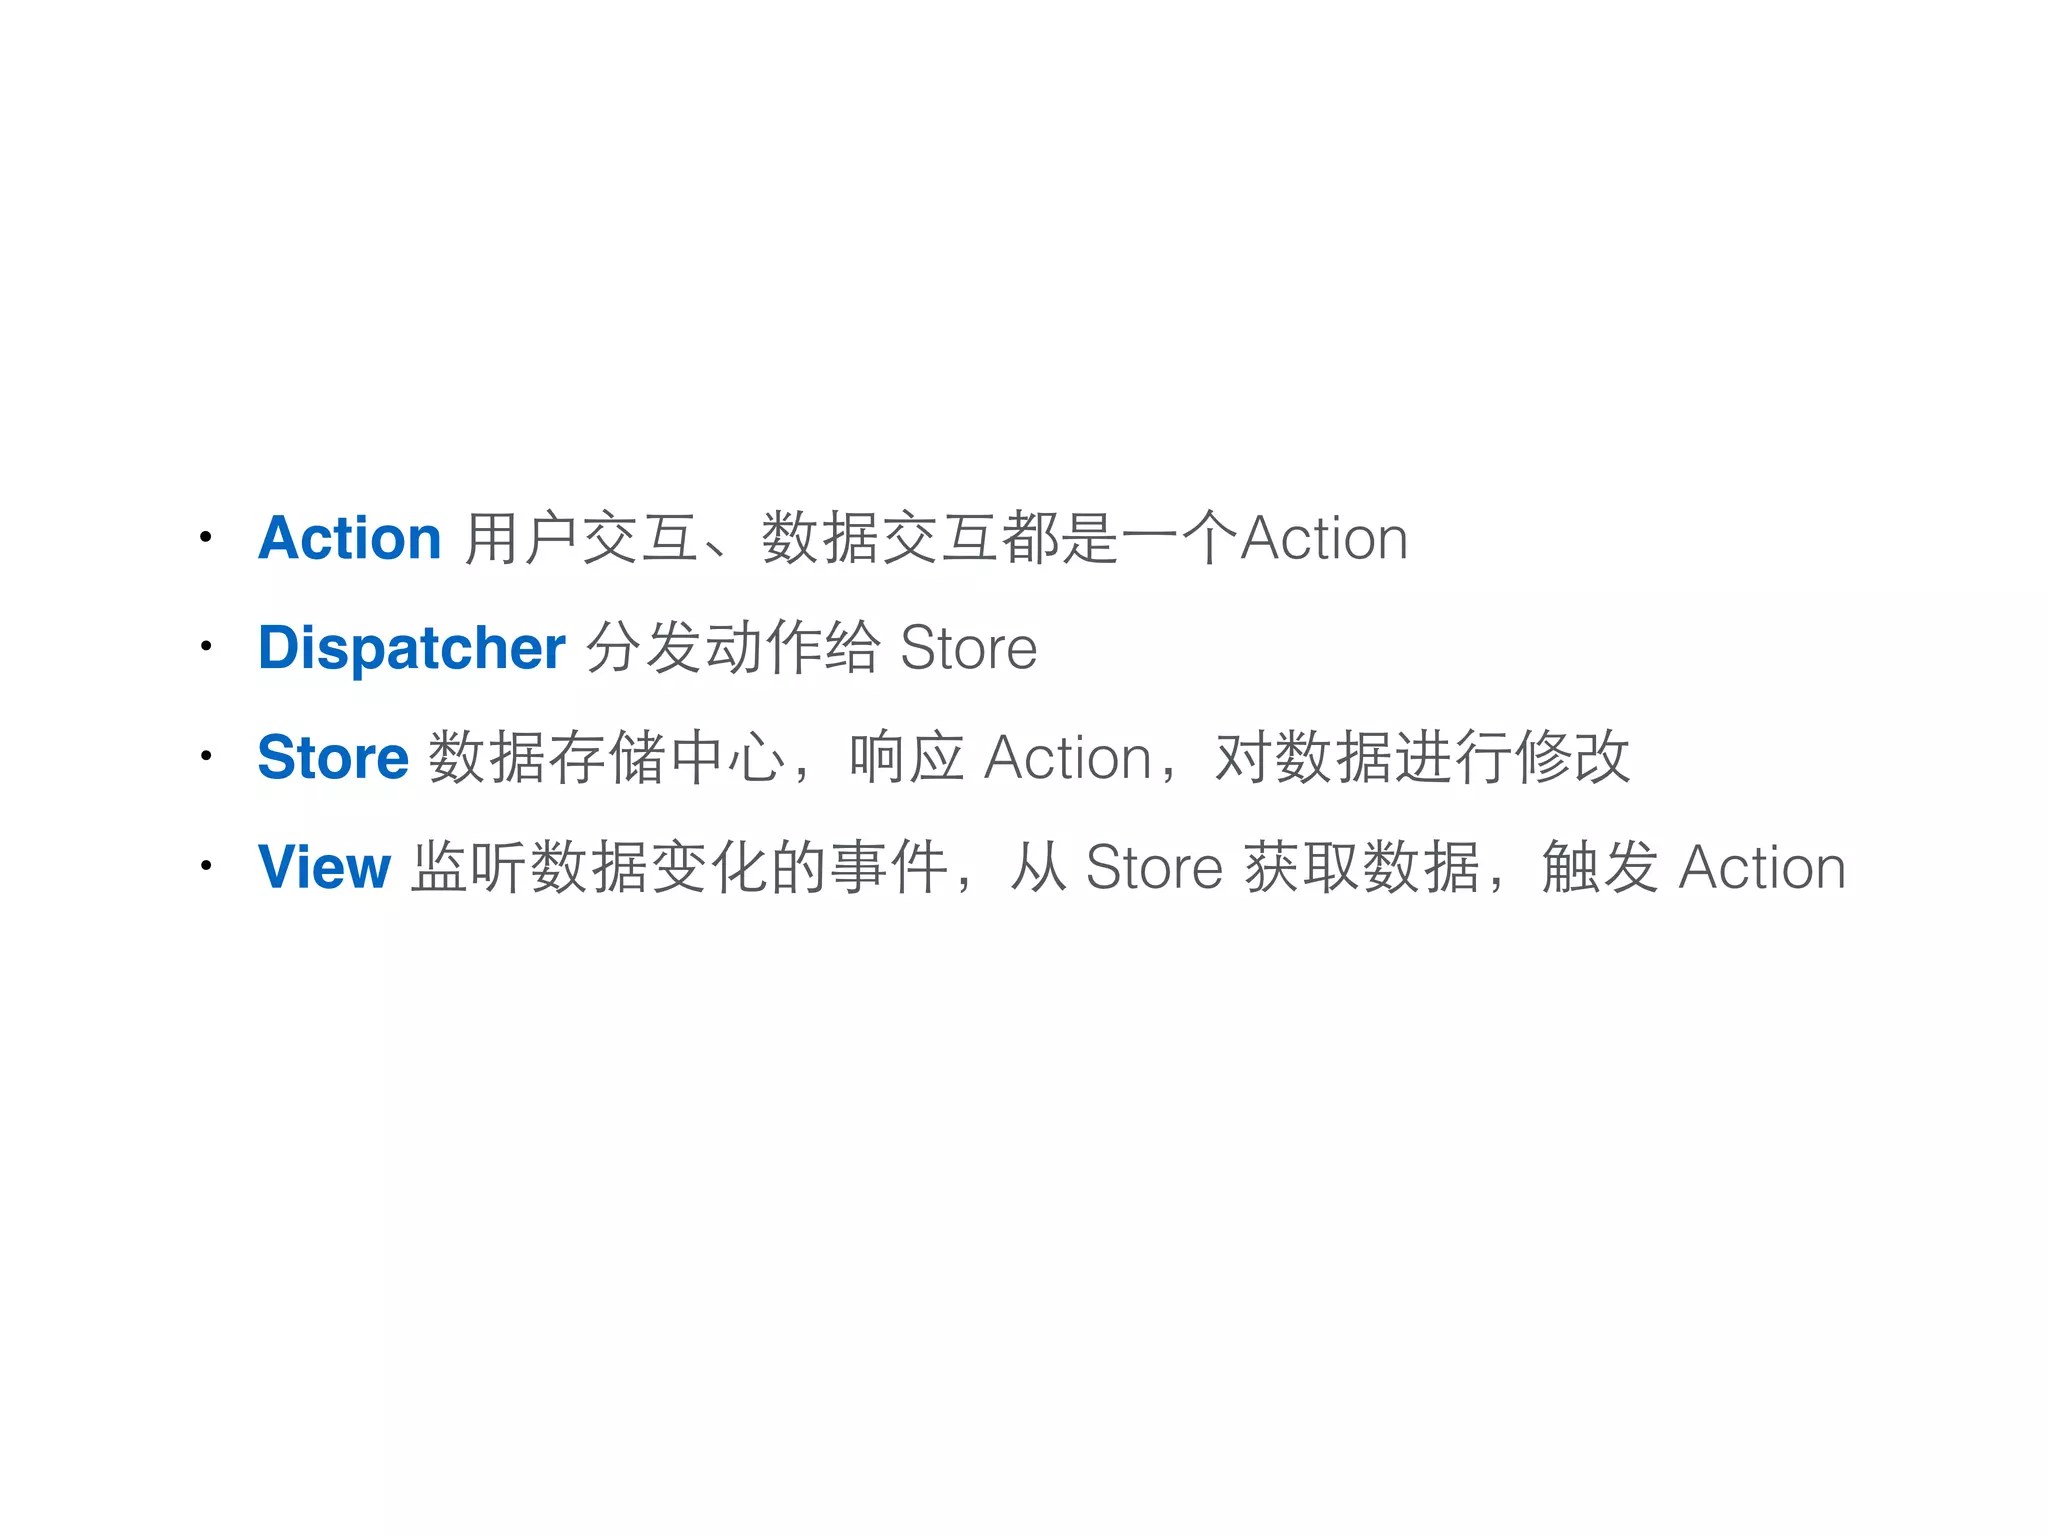The height and width of the screenshot is (1536, 2048).
Task: Click the bullet dot before Dispatcher
Action: click(x=205, y=647)
